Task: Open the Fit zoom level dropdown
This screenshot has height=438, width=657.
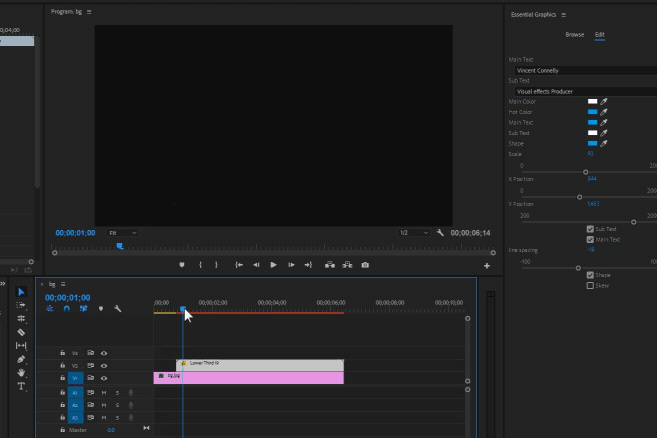Action: tap(122, 233)
